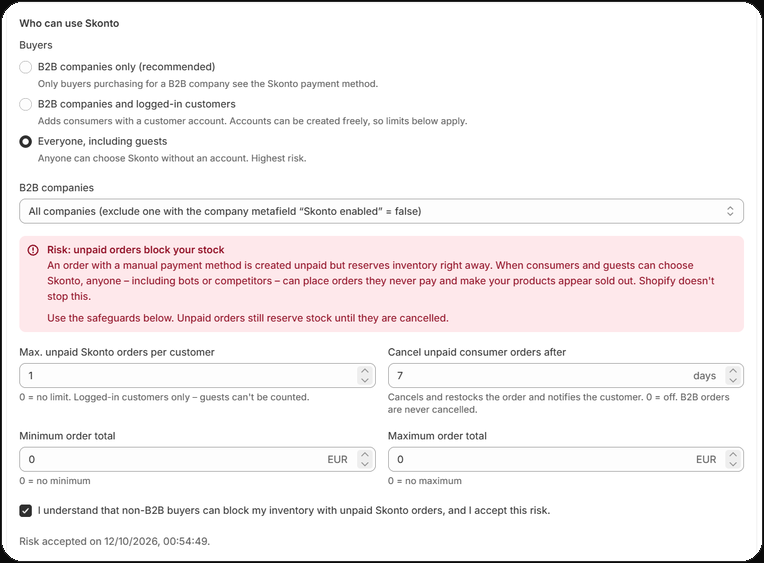Click 'Risk accepted on 12/10/2026, 00:54:49.' text
The image size is (764, 563).
115,542
